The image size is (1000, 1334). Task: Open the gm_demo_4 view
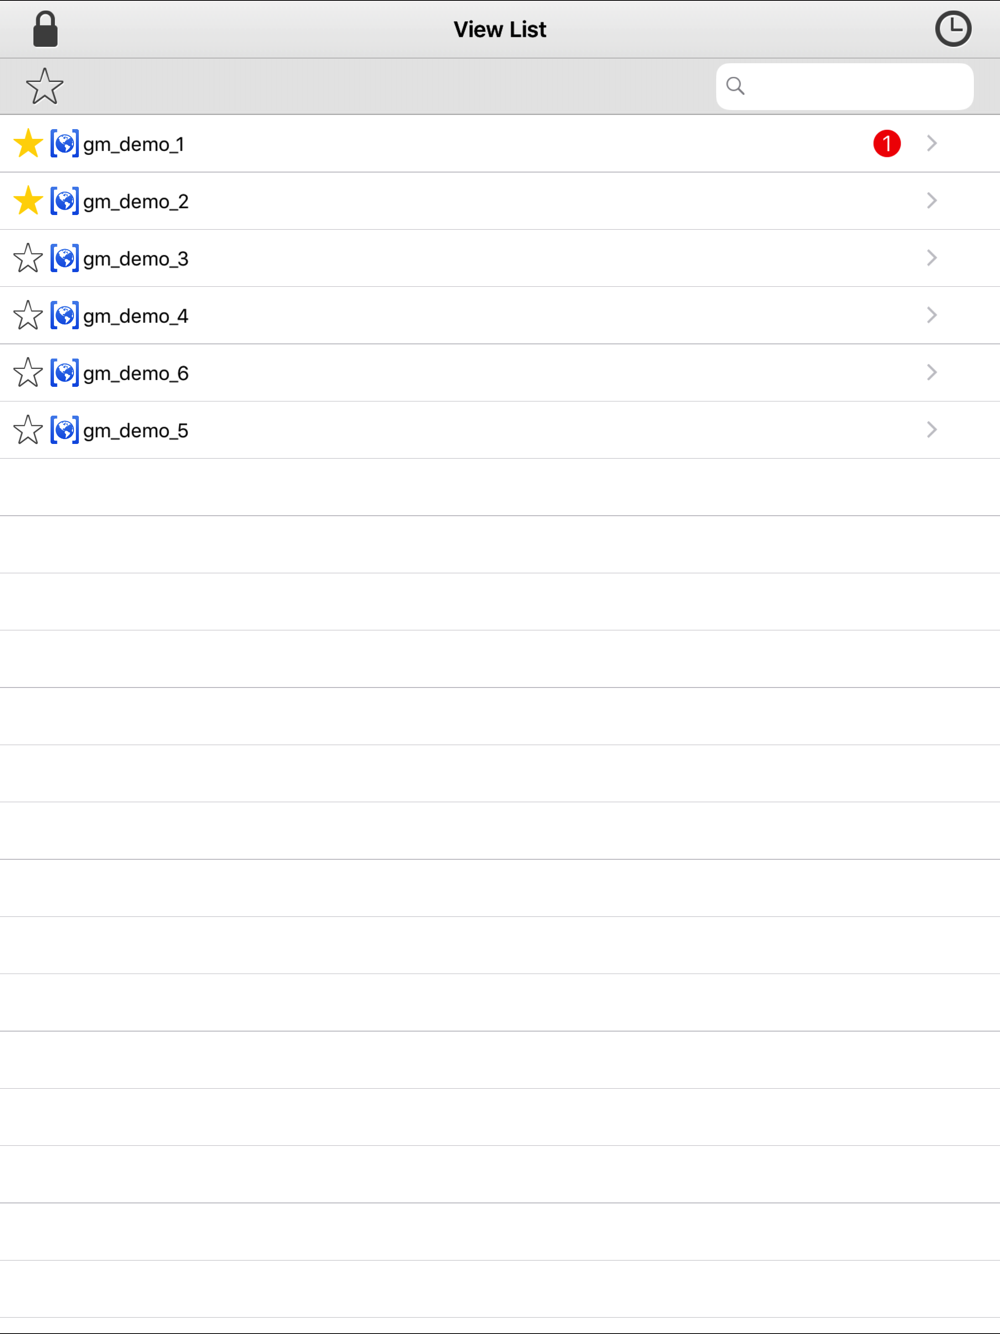coord(135,316)
